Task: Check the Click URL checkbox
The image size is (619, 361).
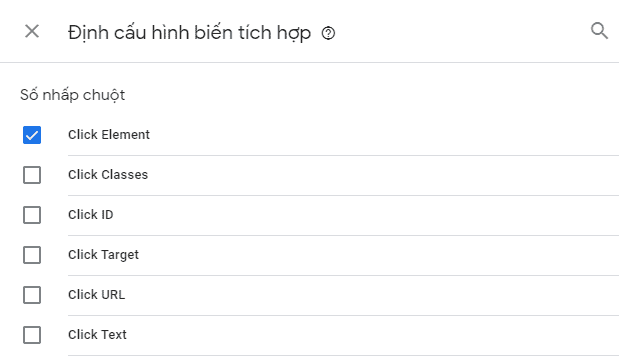Action: click(x=32, y=295)
